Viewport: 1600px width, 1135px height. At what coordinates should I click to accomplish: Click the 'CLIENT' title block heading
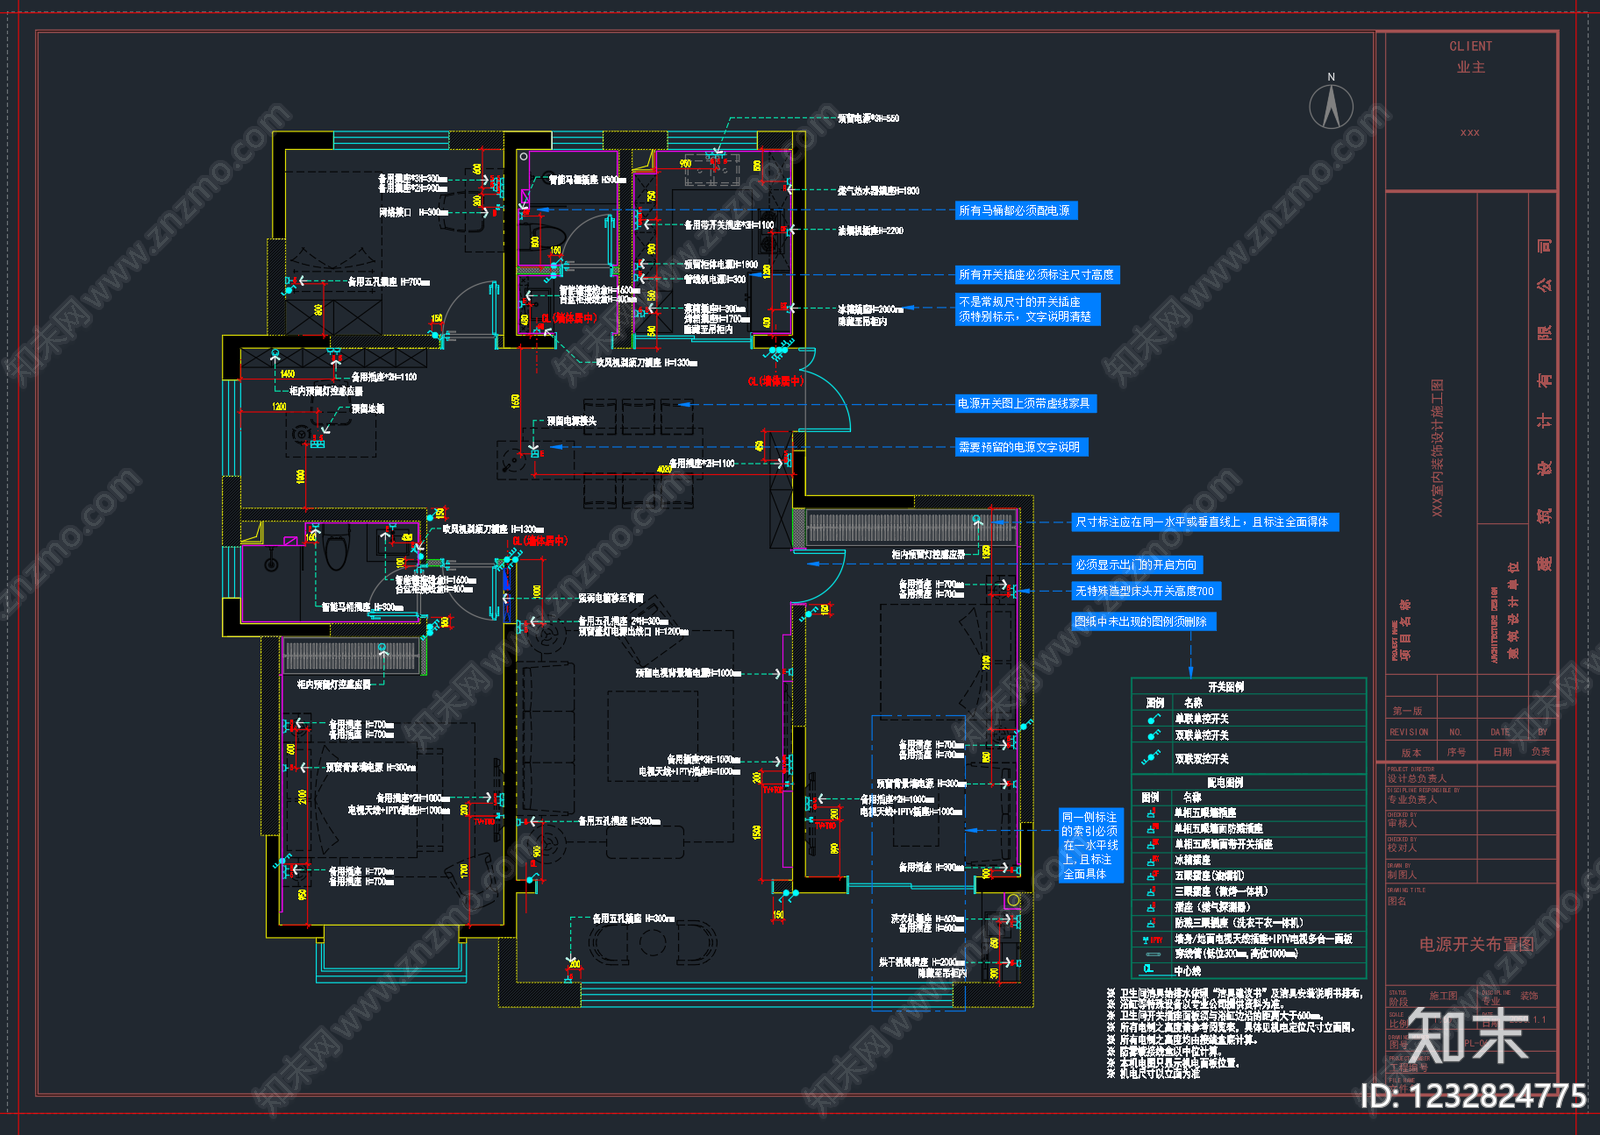tap(1471, 46)
